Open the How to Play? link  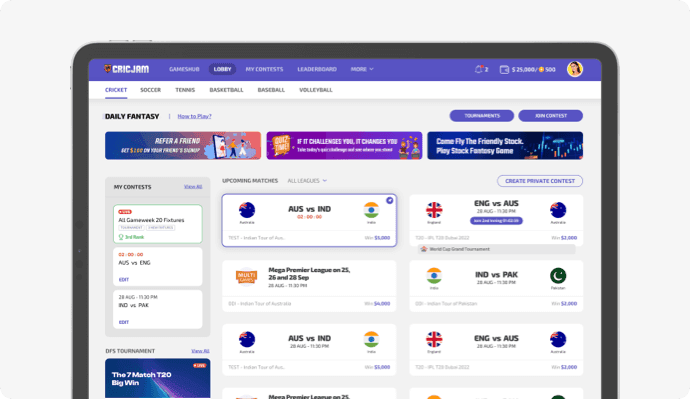point(195,116)
